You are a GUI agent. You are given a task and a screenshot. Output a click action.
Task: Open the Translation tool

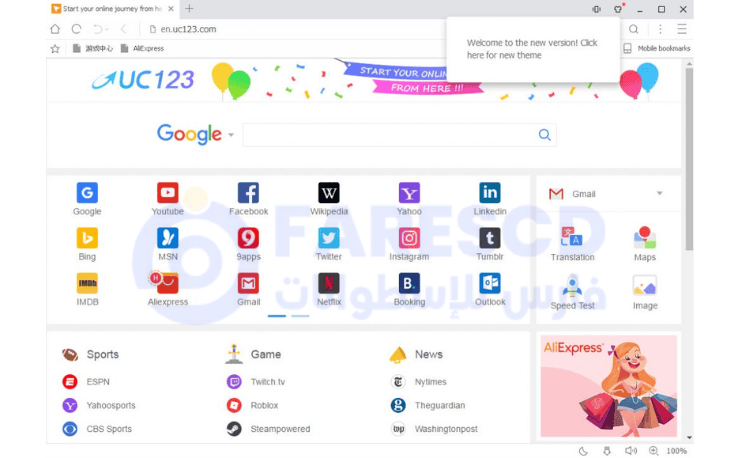(572, 244)
